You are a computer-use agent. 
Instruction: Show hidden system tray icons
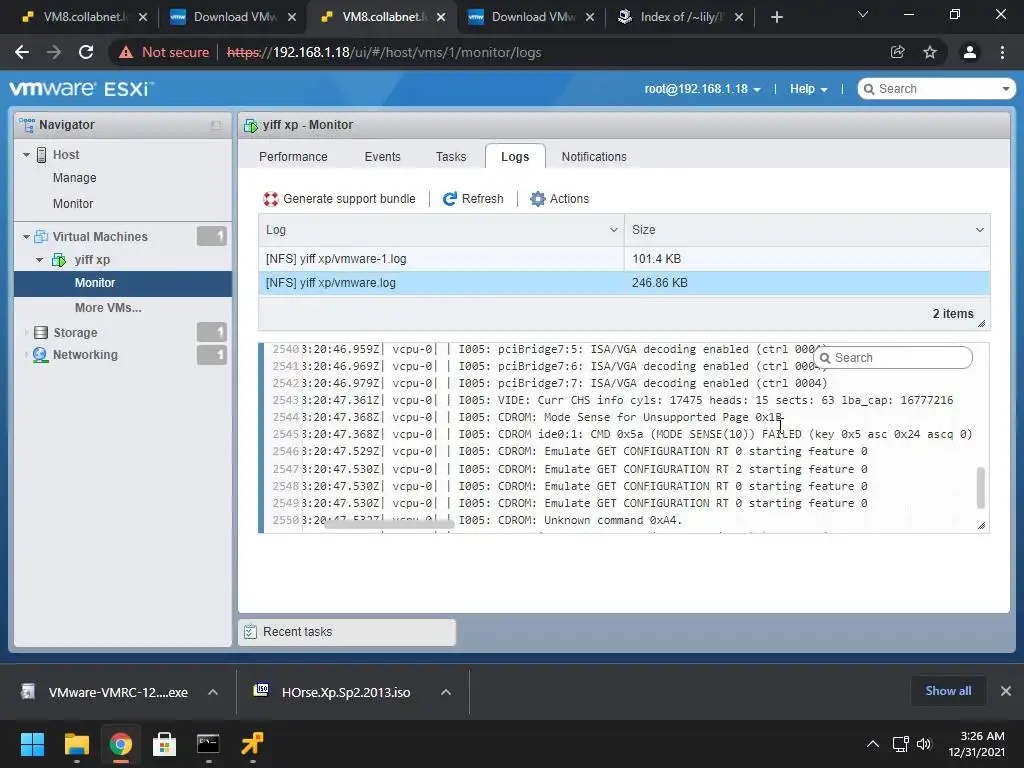tap(872, 744)
